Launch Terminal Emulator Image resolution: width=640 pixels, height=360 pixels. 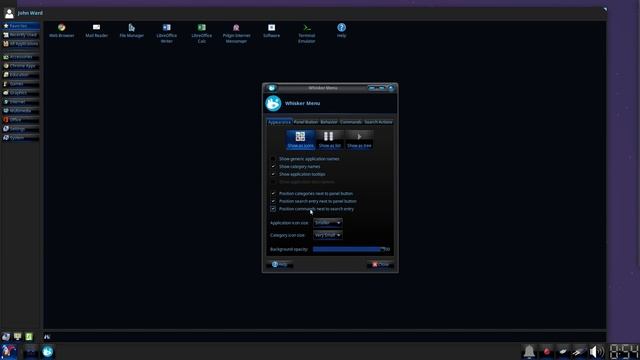[x=307, y=33]
